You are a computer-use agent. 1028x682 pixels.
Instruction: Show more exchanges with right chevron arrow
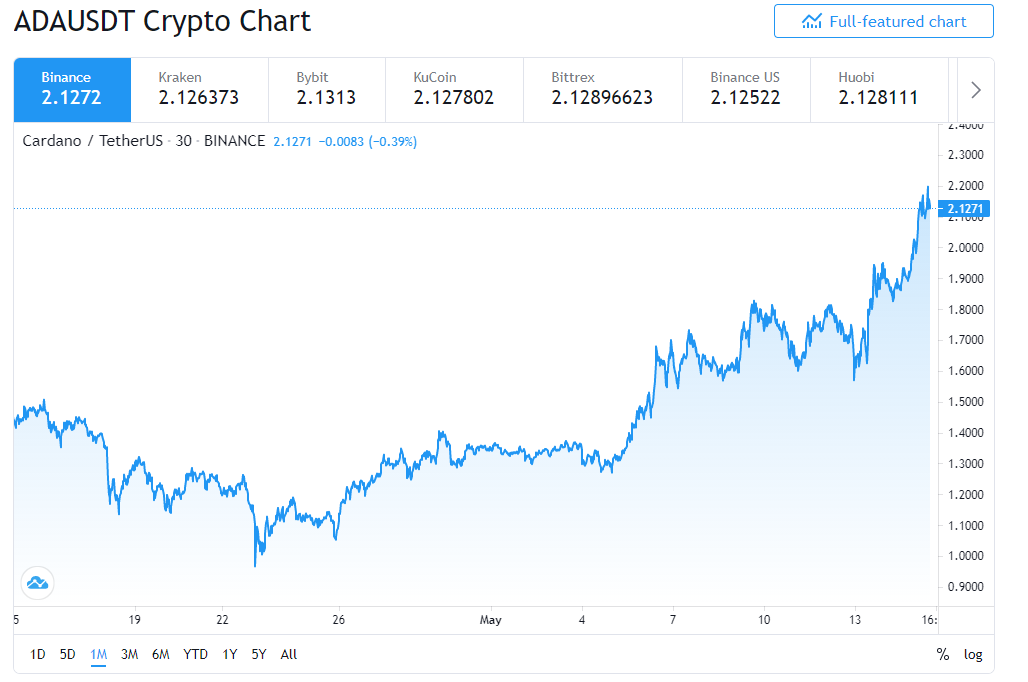click(976, 90)
